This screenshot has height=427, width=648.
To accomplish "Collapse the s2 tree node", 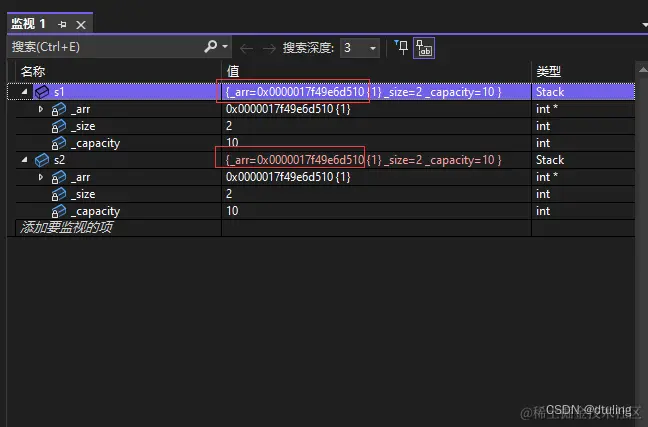I will pyautogui.click(x=24, y=160).
